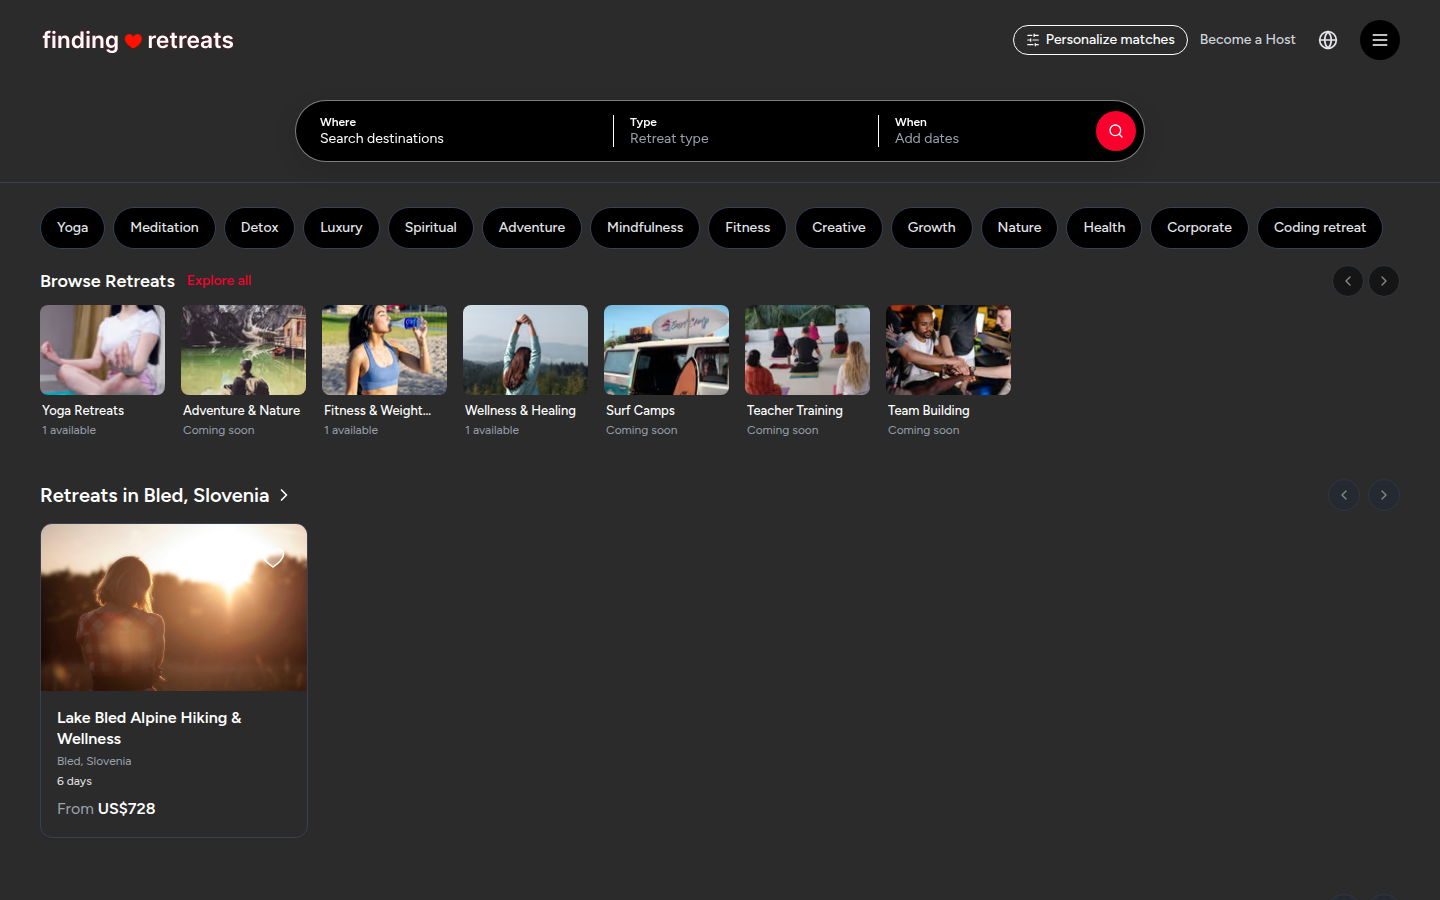
Task: Open Teacher Training thumbnail
Action: (807, 350)
